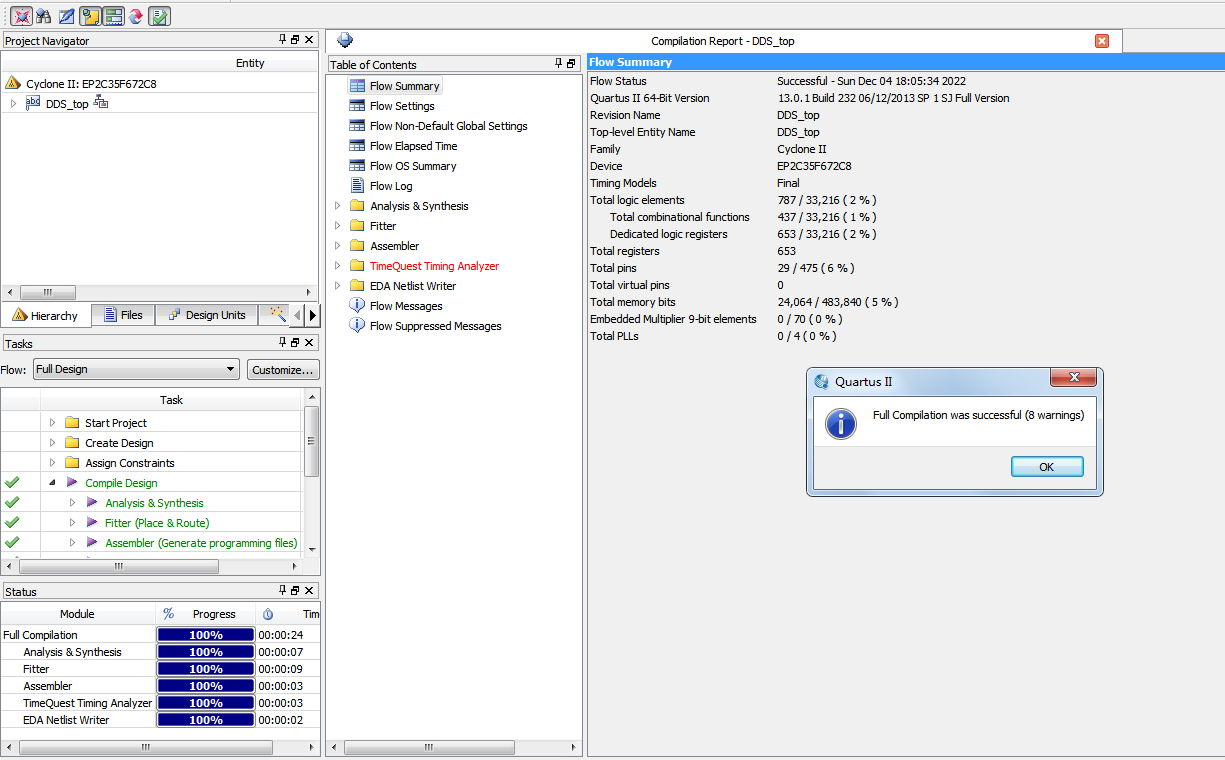The height and width of the screenshot is (760, 1225).
Task: Click the binoculars find icon in toolbar
Action: click(x=43, y=16)
